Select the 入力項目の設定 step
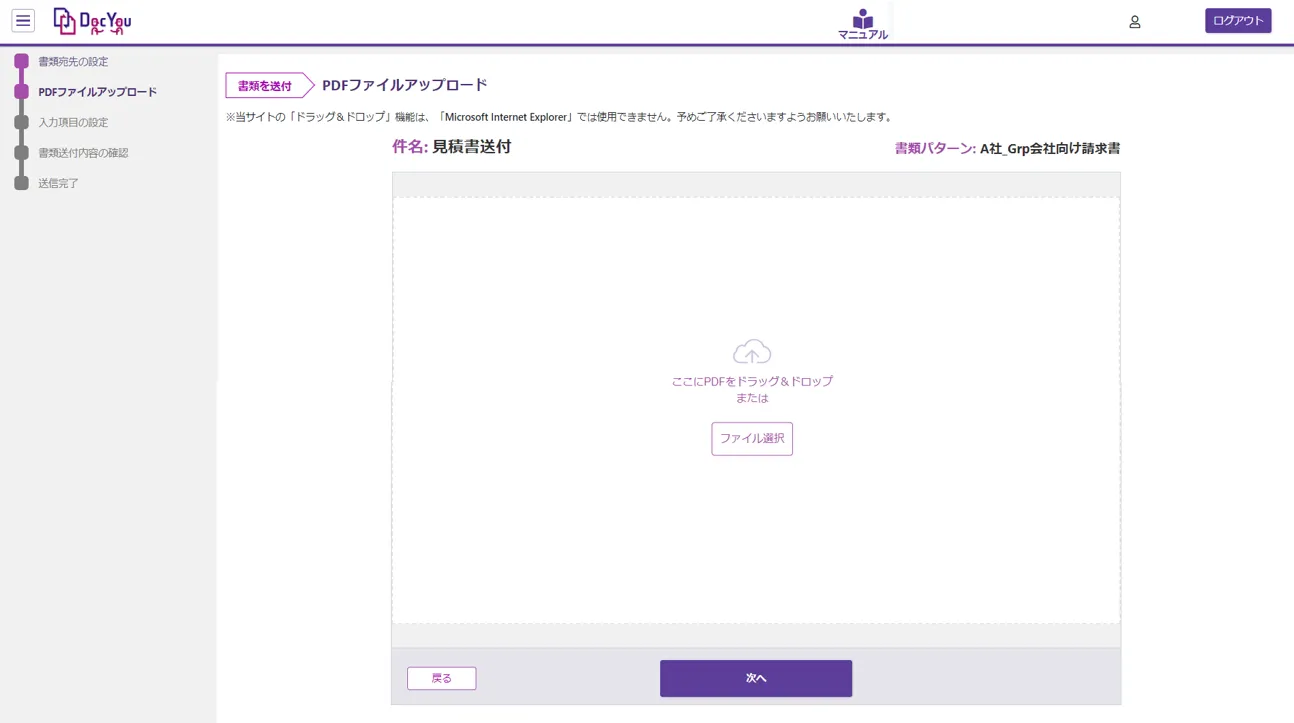 pos(73,123)
